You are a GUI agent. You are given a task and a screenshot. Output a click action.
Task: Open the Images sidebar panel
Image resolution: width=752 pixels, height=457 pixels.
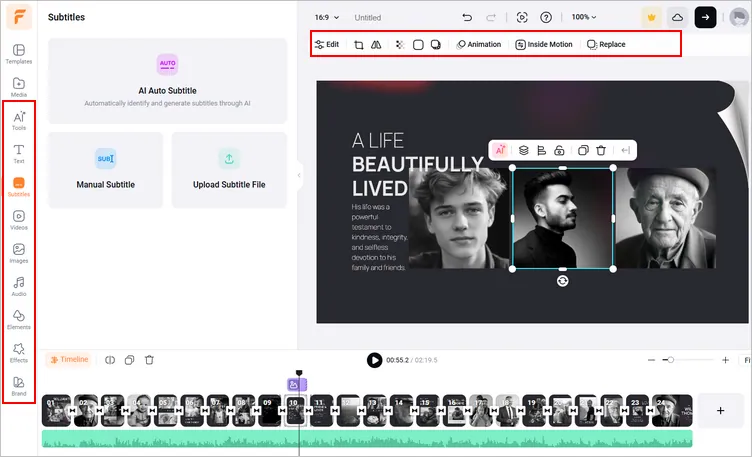click(x=19, y=253)
